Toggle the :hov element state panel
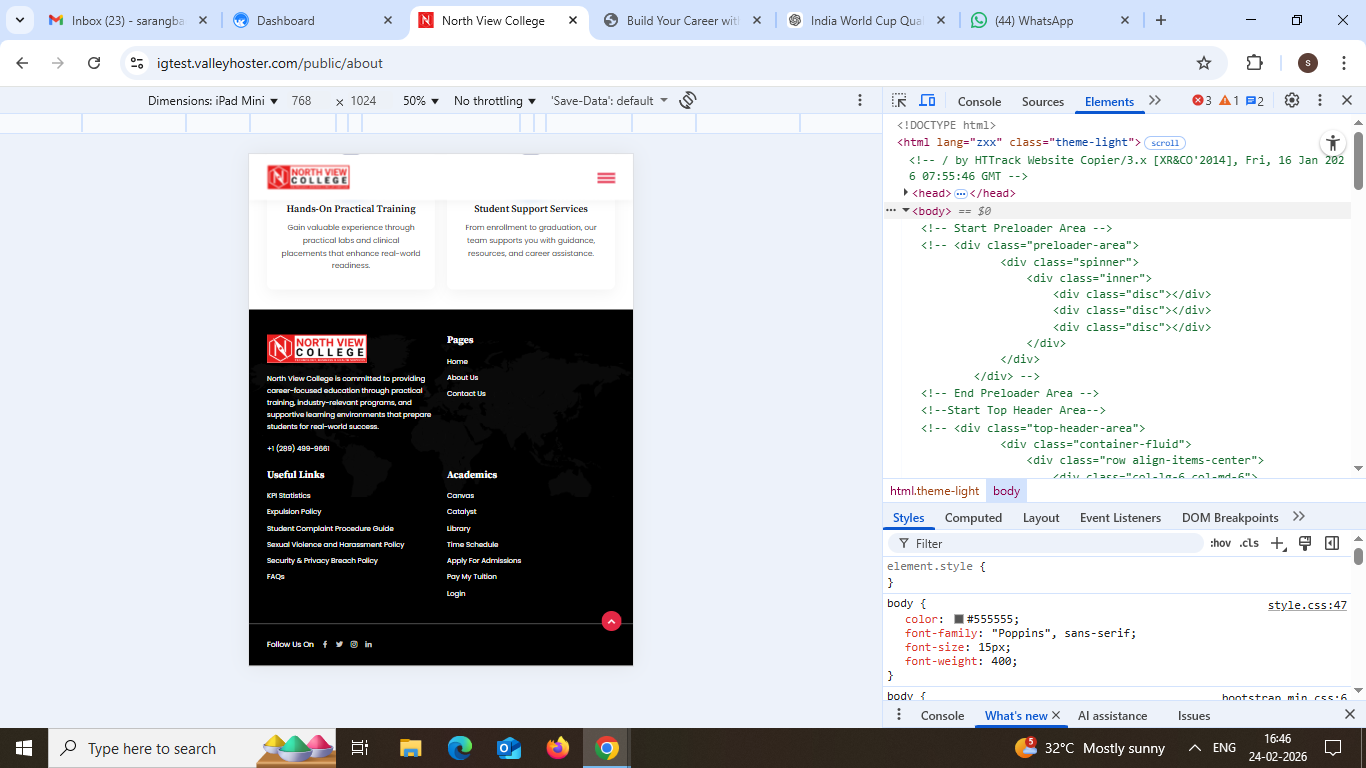 click(x=1220, y=543)
